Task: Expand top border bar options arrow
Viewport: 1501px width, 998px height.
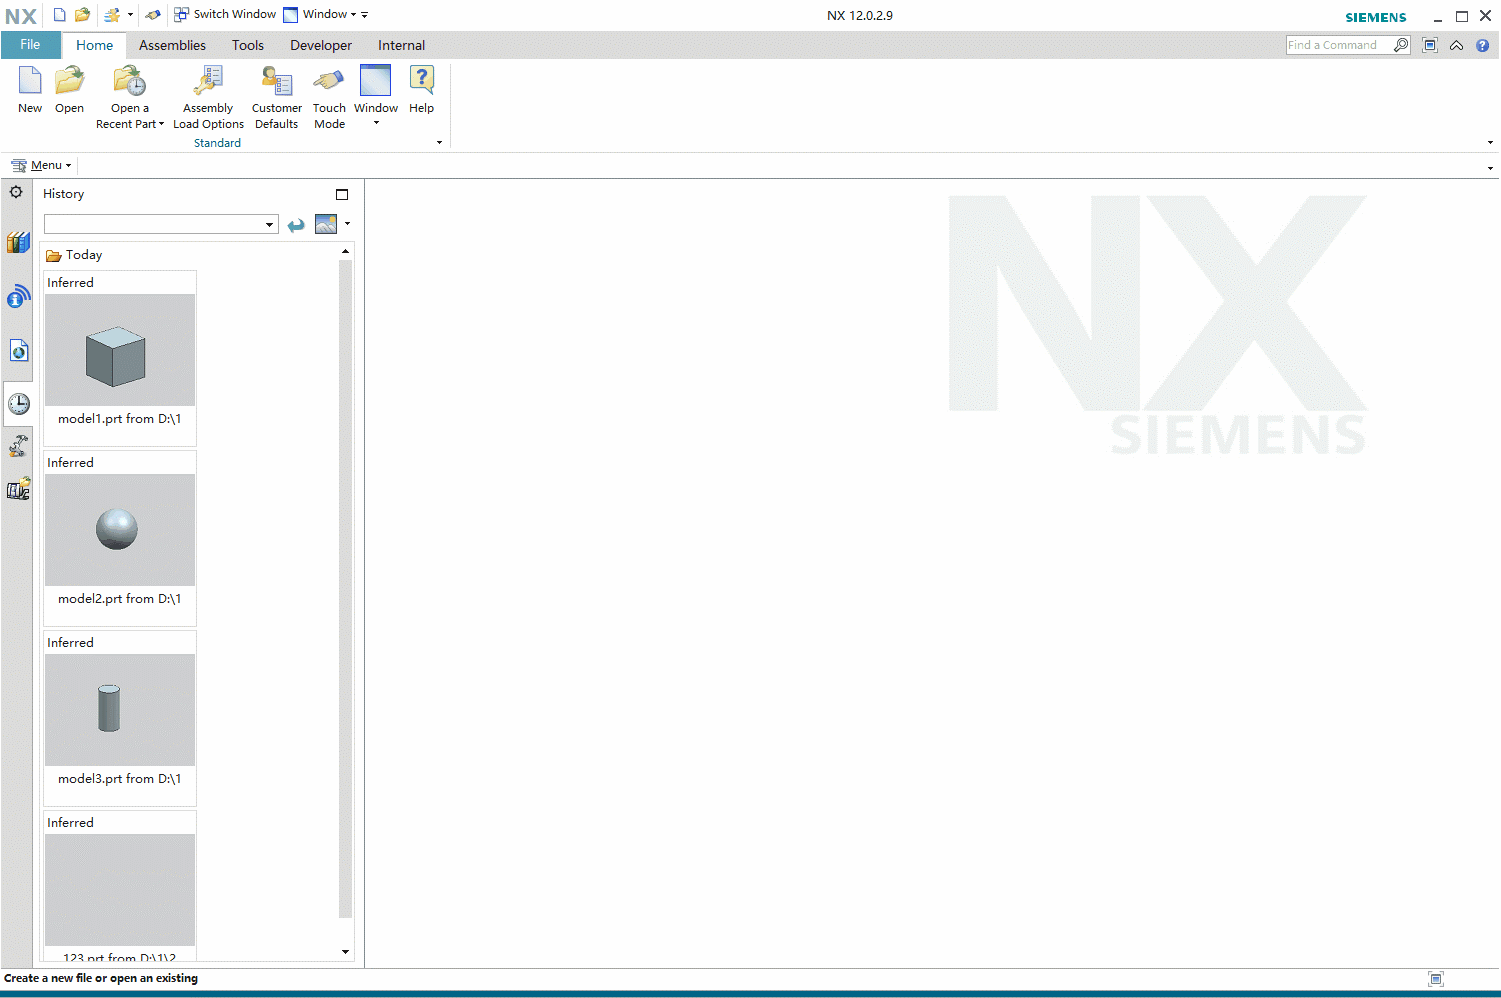Action: (x=1490, y=168)
